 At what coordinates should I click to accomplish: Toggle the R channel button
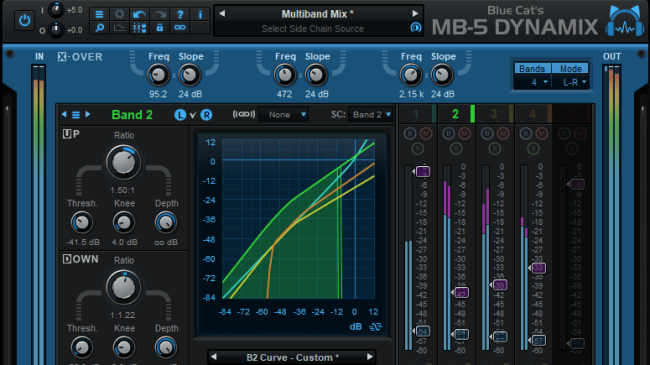pyautogui.click(x=206, y=115)
